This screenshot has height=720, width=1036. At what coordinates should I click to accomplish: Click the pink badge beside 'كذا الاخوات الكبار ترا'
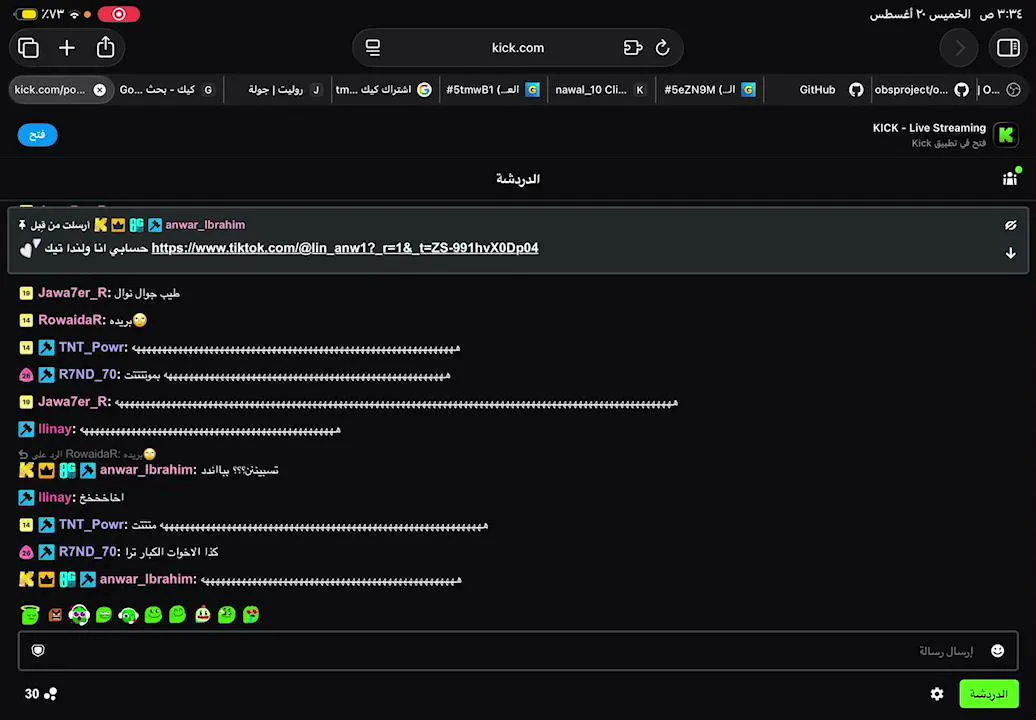(x=26, y=552)
